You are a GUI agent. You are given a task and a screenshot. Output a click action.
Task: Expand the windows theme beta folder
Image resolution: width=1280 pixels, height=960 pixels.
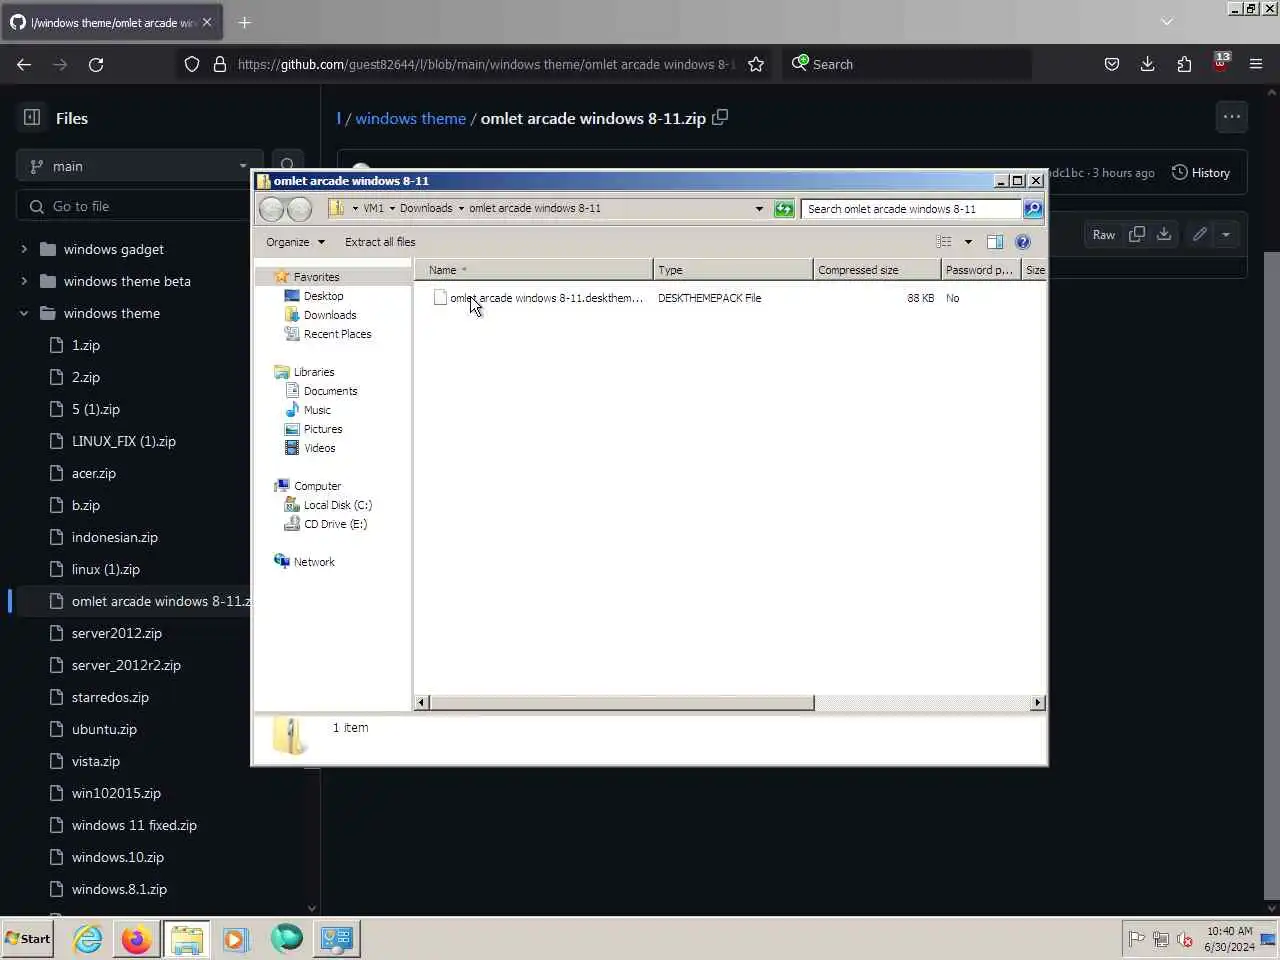pos(24,281)
